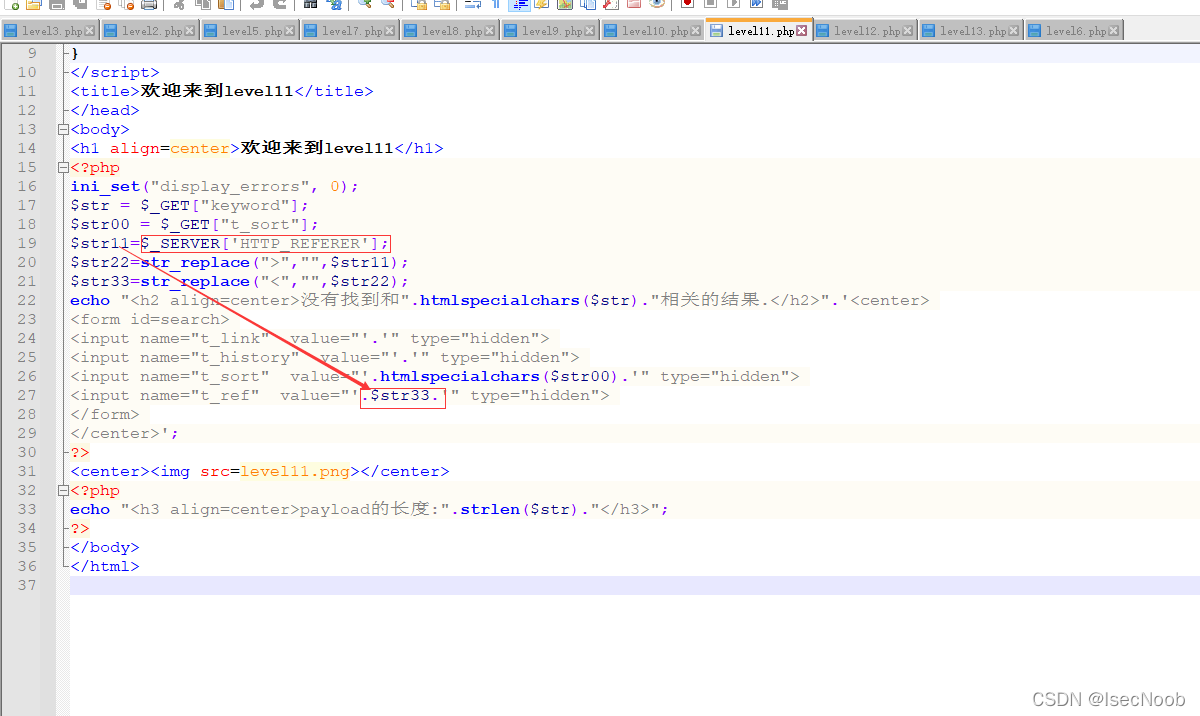Switch to the level9.php tab
The width and height of the screenshot is (1200, 716).
point(550,31)
